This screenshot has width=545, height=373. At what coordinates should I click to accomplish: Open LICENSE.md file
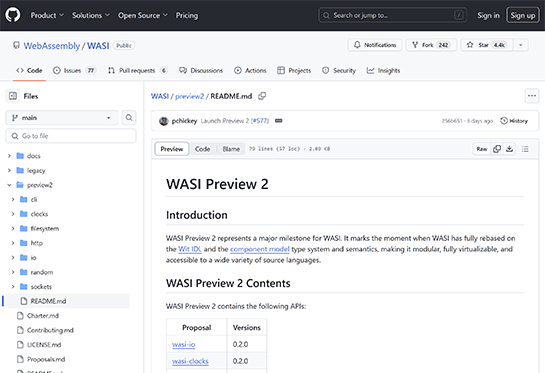coord(44,345)
